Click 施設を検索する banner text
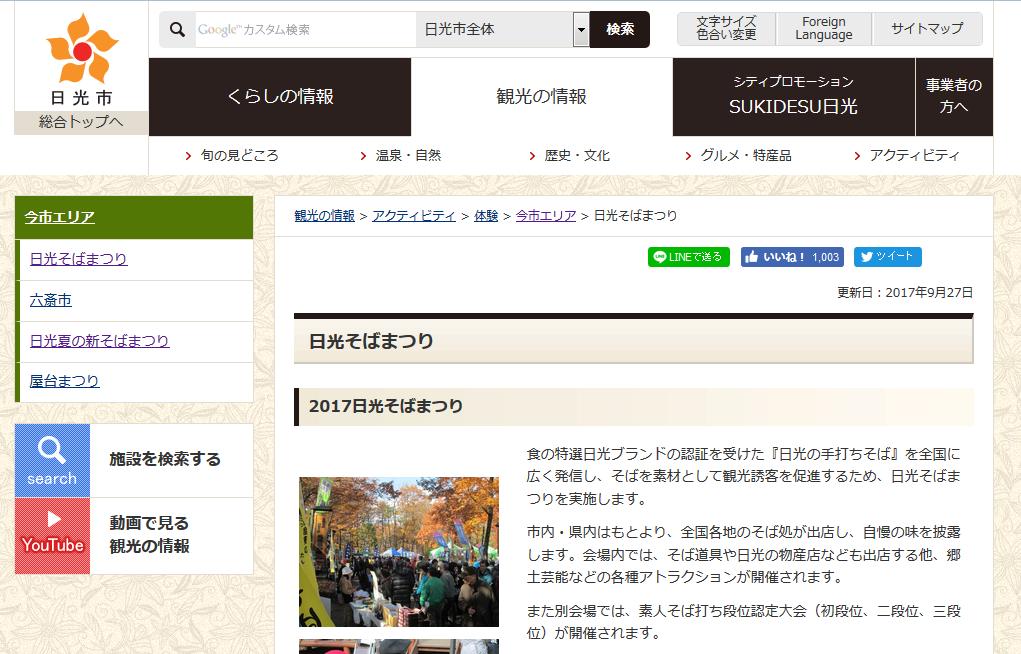The width and height of the screenshot is (1021, 654). coord(165,459)
